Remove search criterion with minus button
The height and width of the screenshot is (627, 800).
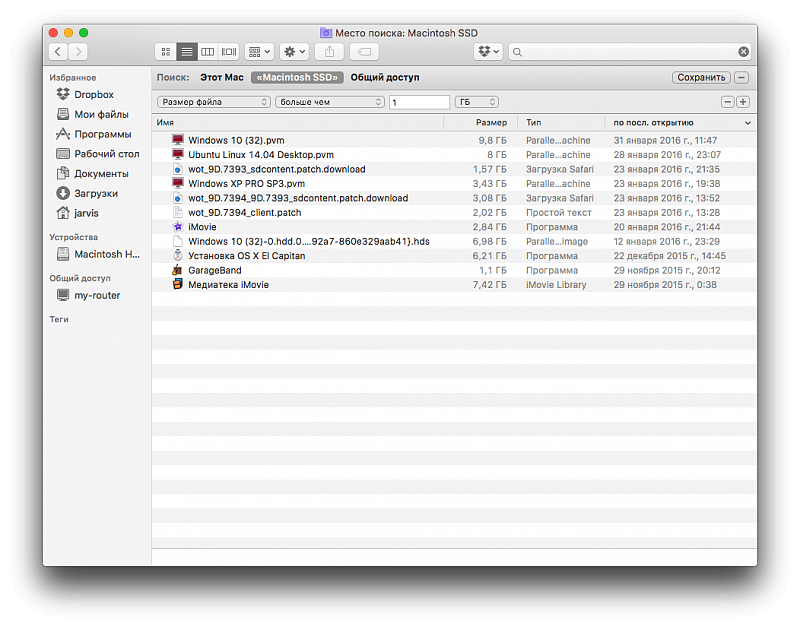[728, 102]
